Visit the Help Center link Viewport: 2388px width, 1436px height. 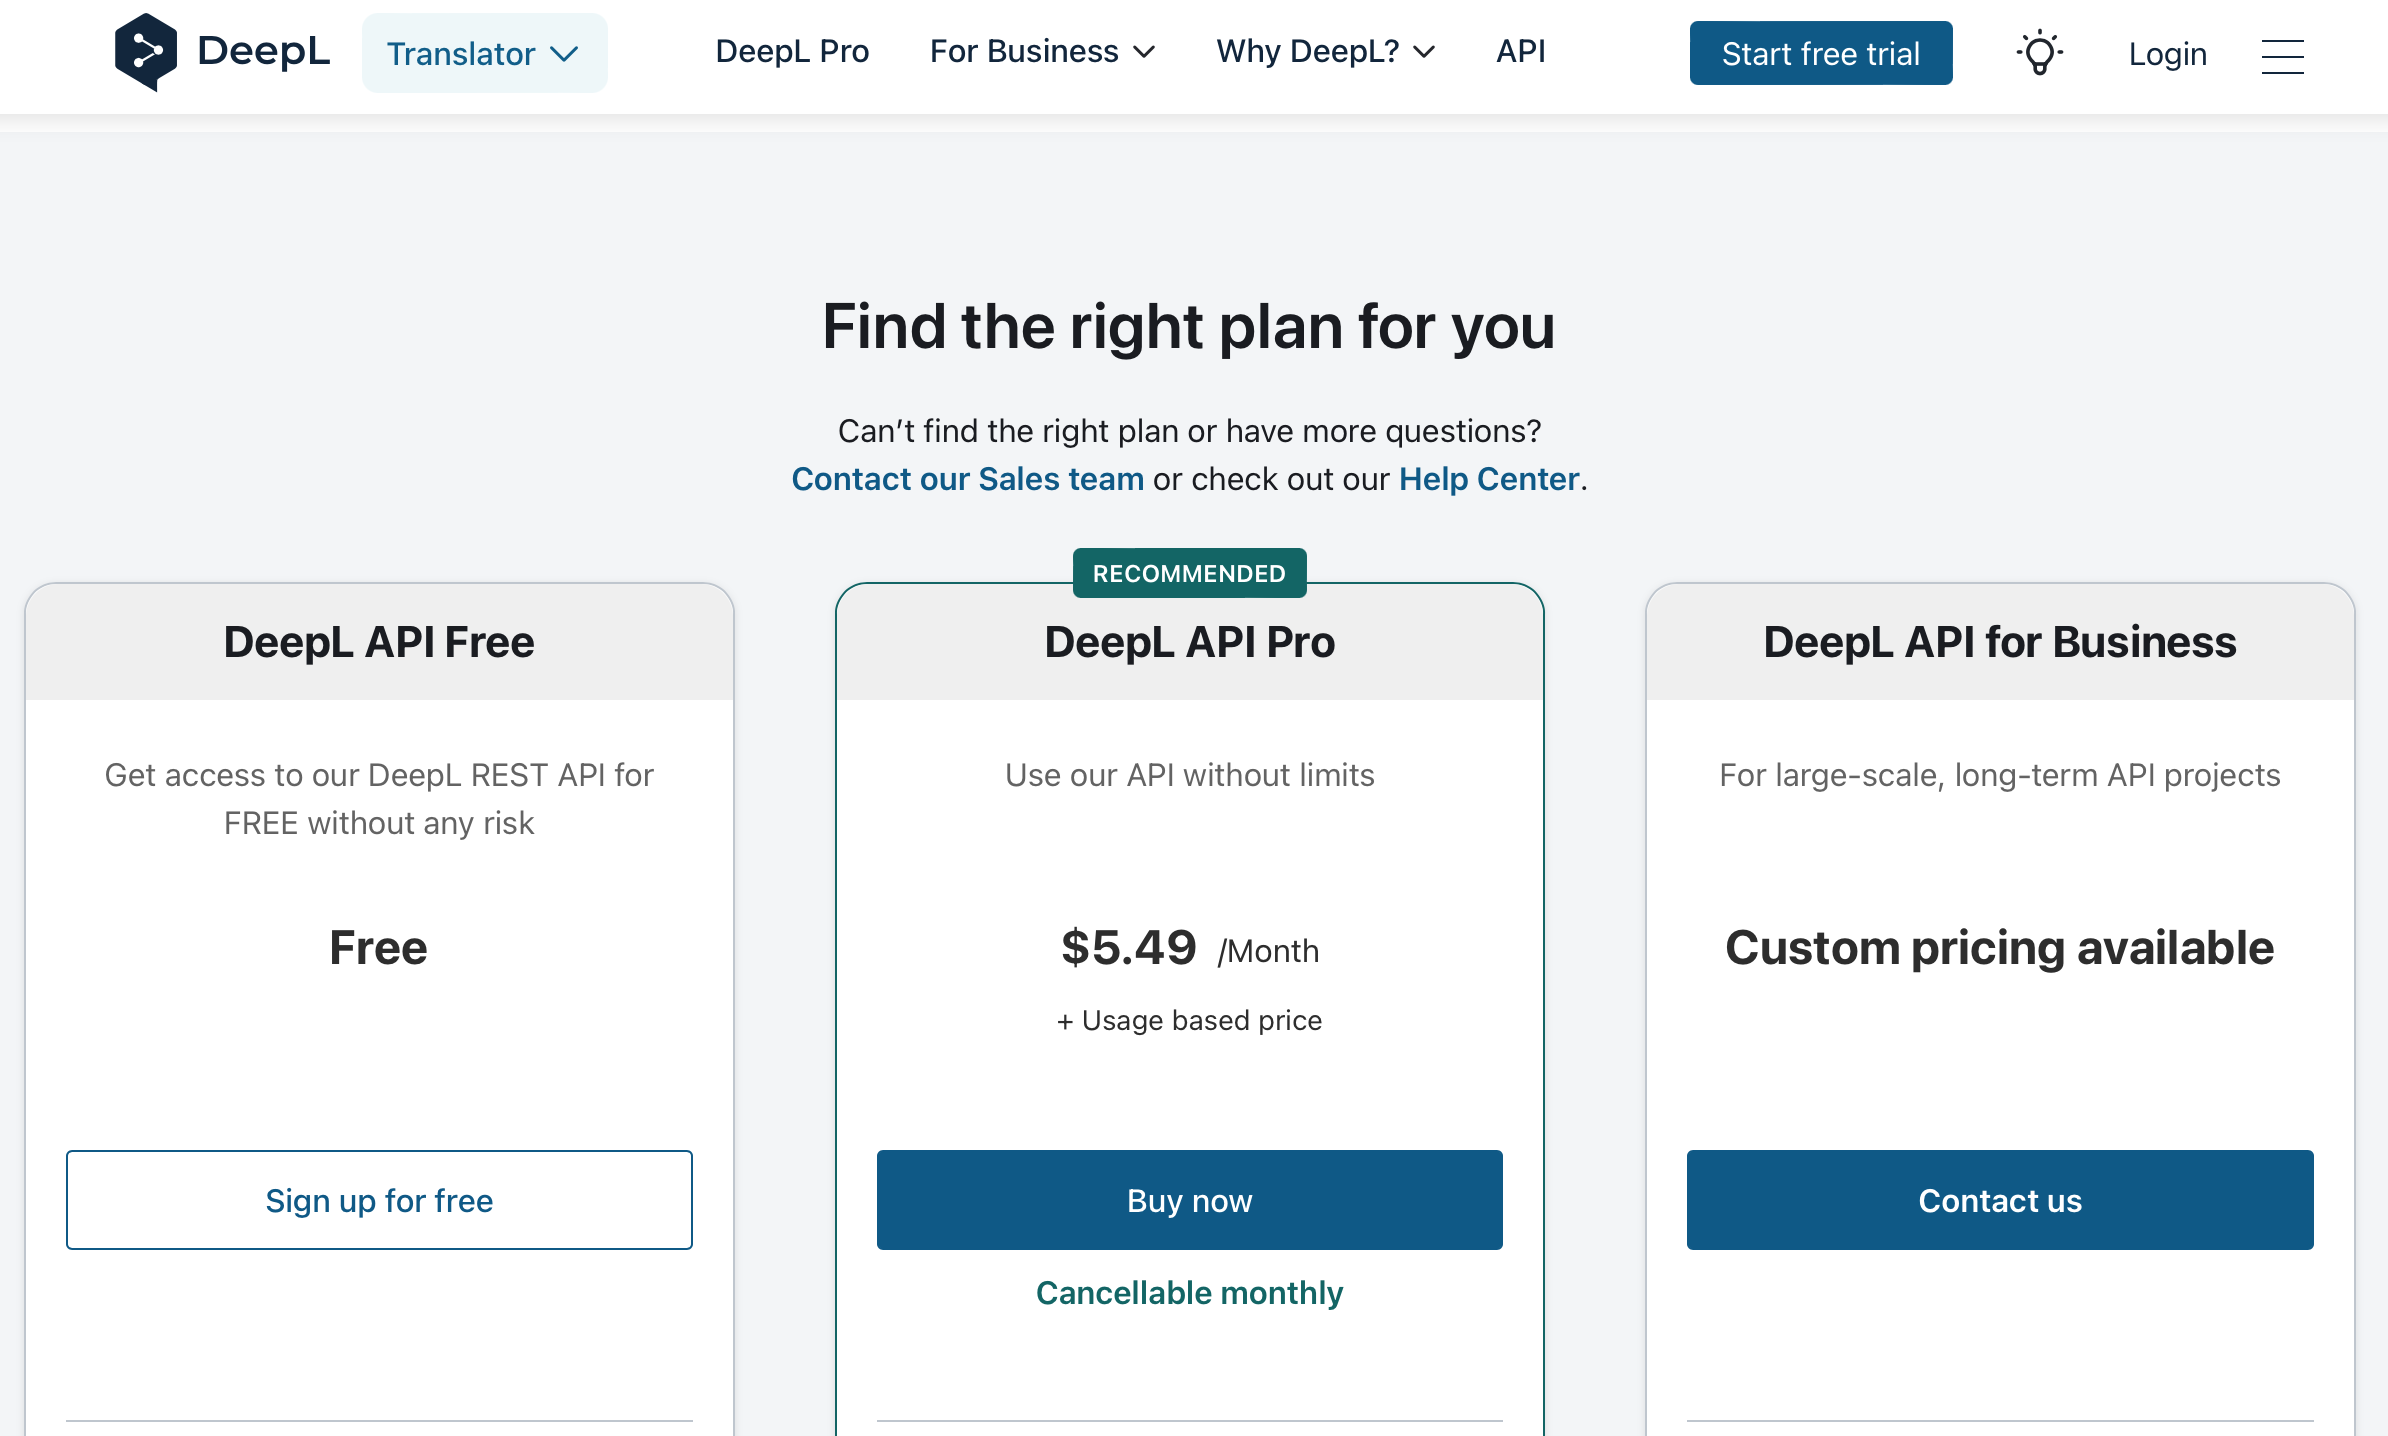click(1488, 479)
